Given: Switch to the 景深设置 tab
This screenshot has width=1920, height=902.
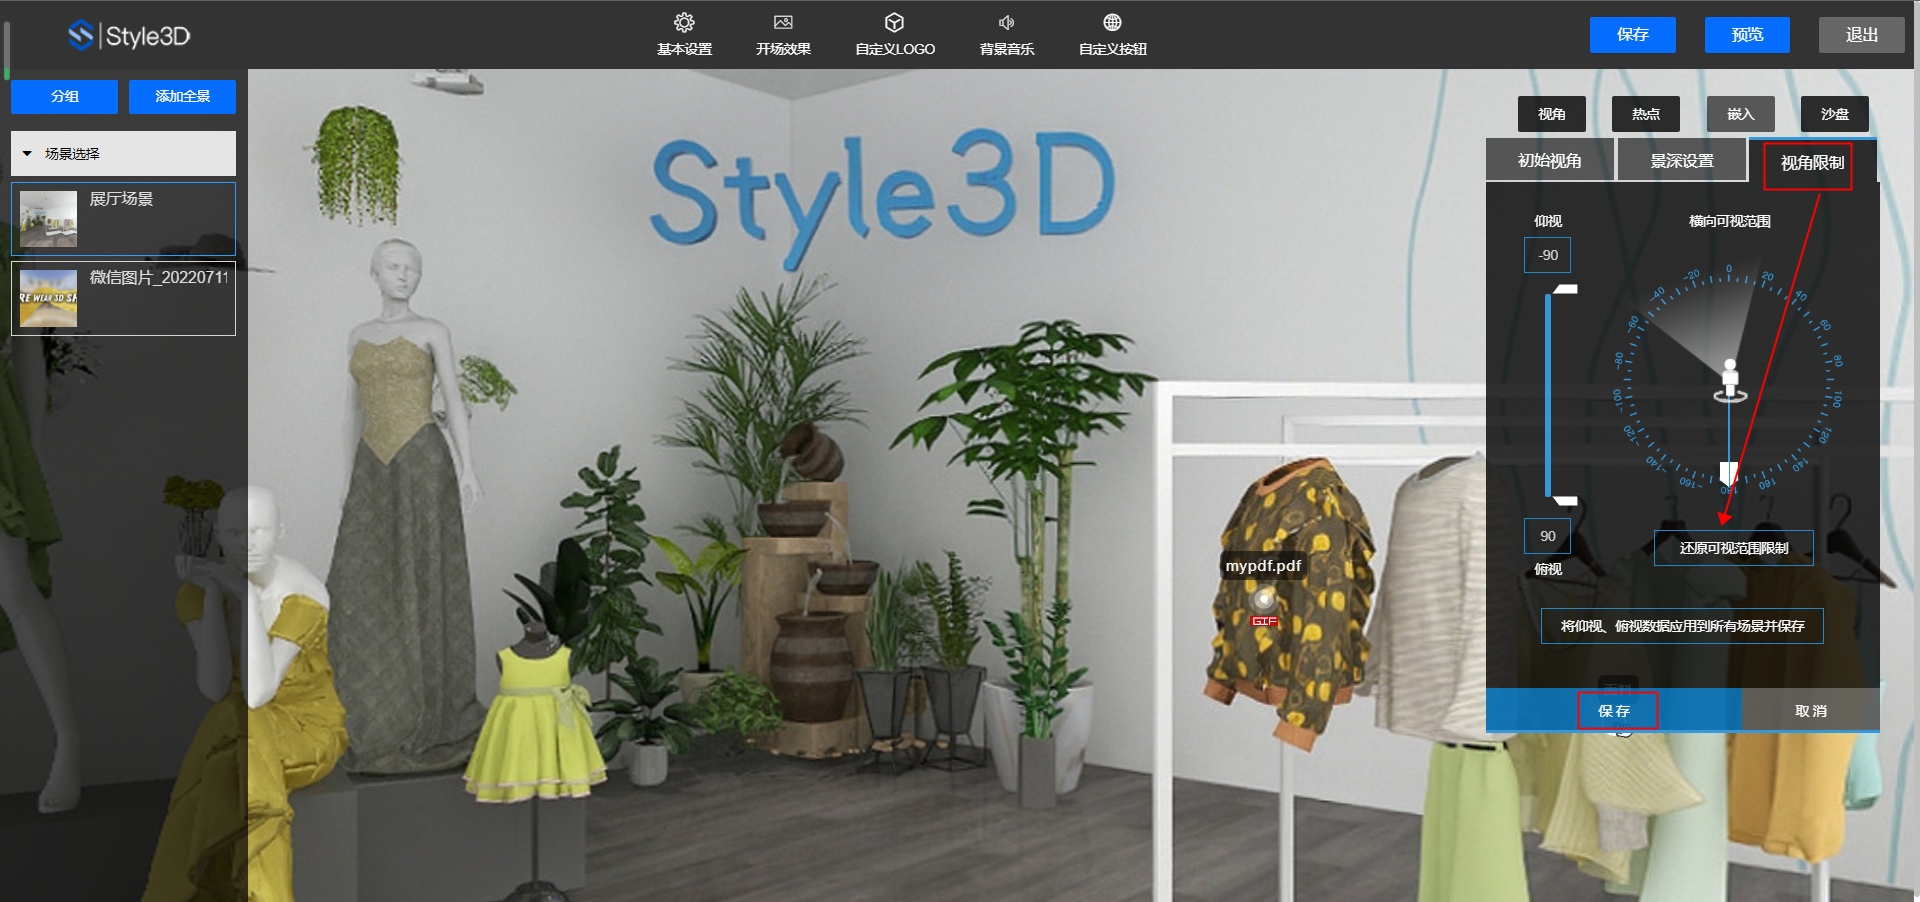Looking at the screenshot, I should [x=1682, y=161].
